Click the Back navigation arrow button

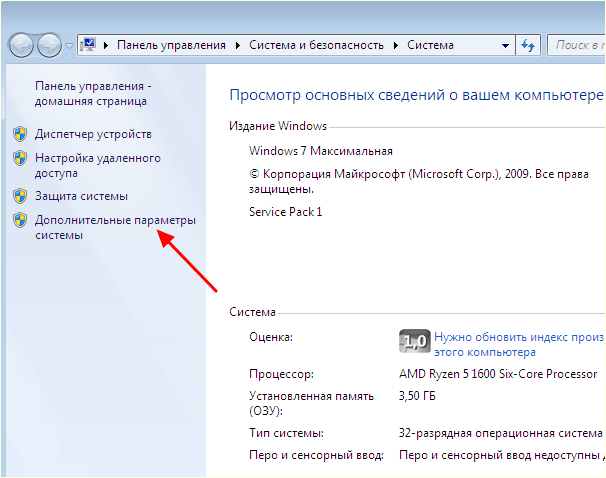point(21,45)
